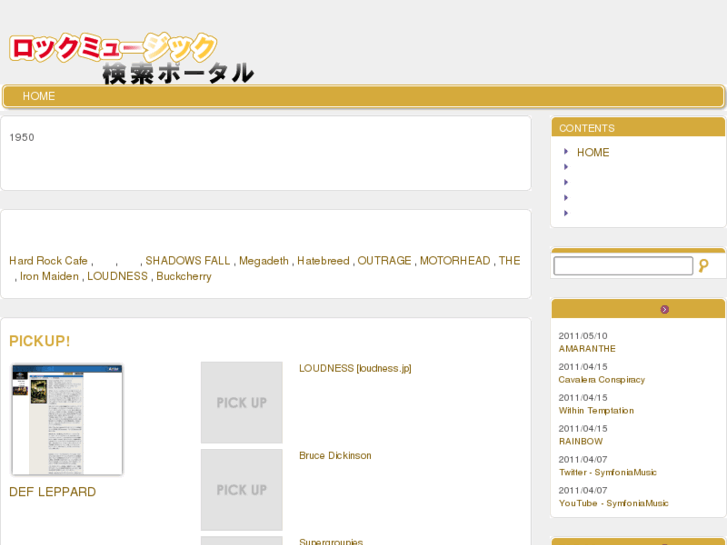
Task: Open HOME in the gold navigation bar
Action: tap(39, 96)
